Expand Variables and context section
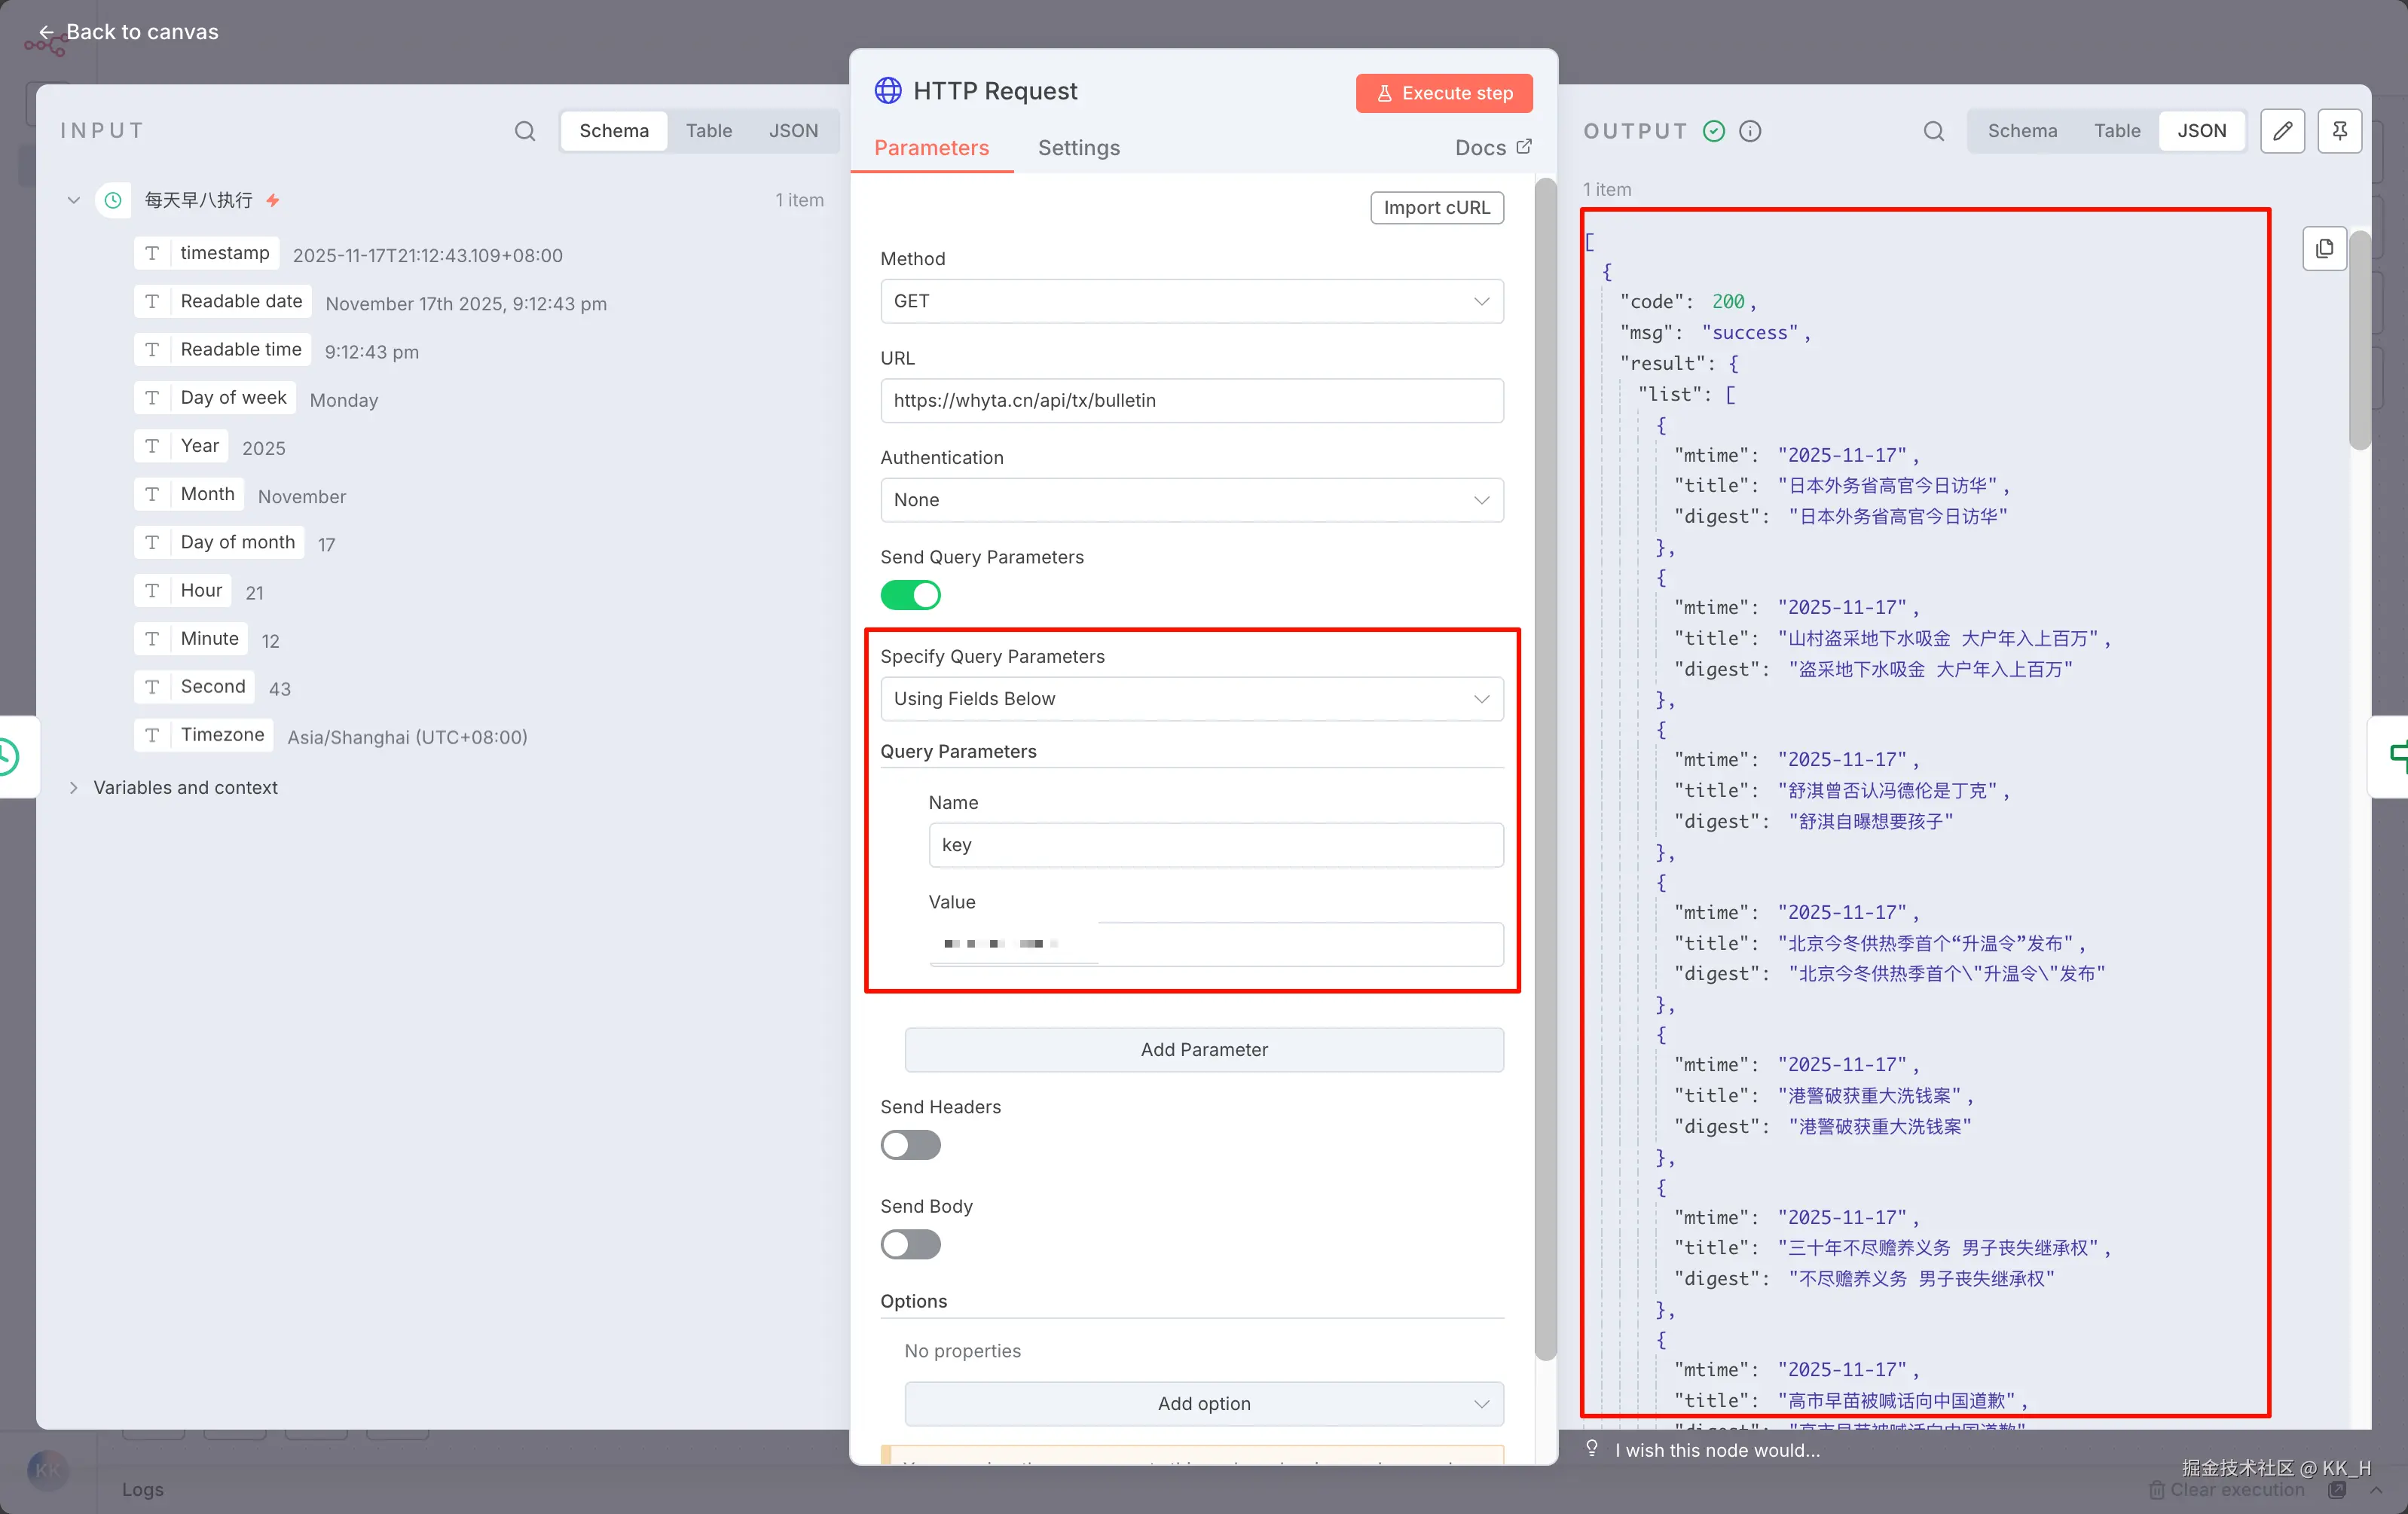Viewport: 2408px width, 1514px height. [73, 788]
